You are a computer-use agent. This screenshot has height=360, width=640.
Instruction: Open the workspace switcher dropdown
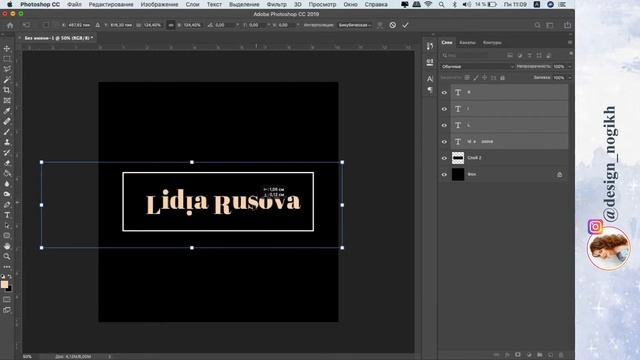[x=550, y=25]
